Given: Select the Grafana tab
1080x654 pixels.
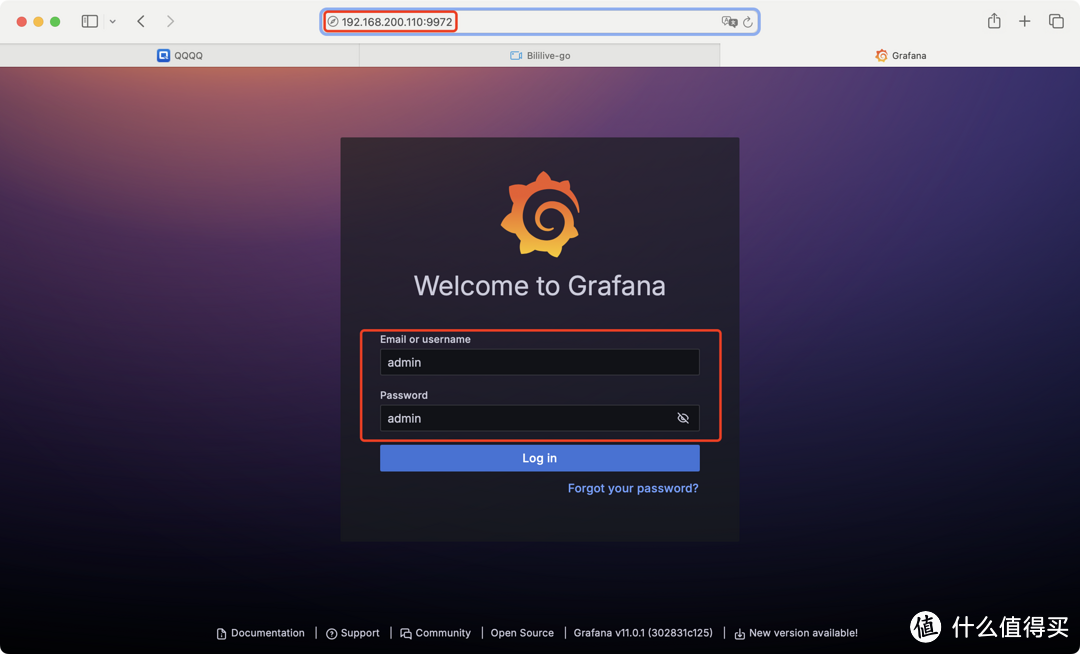Looking at the screenshot, I should point(900,56).
